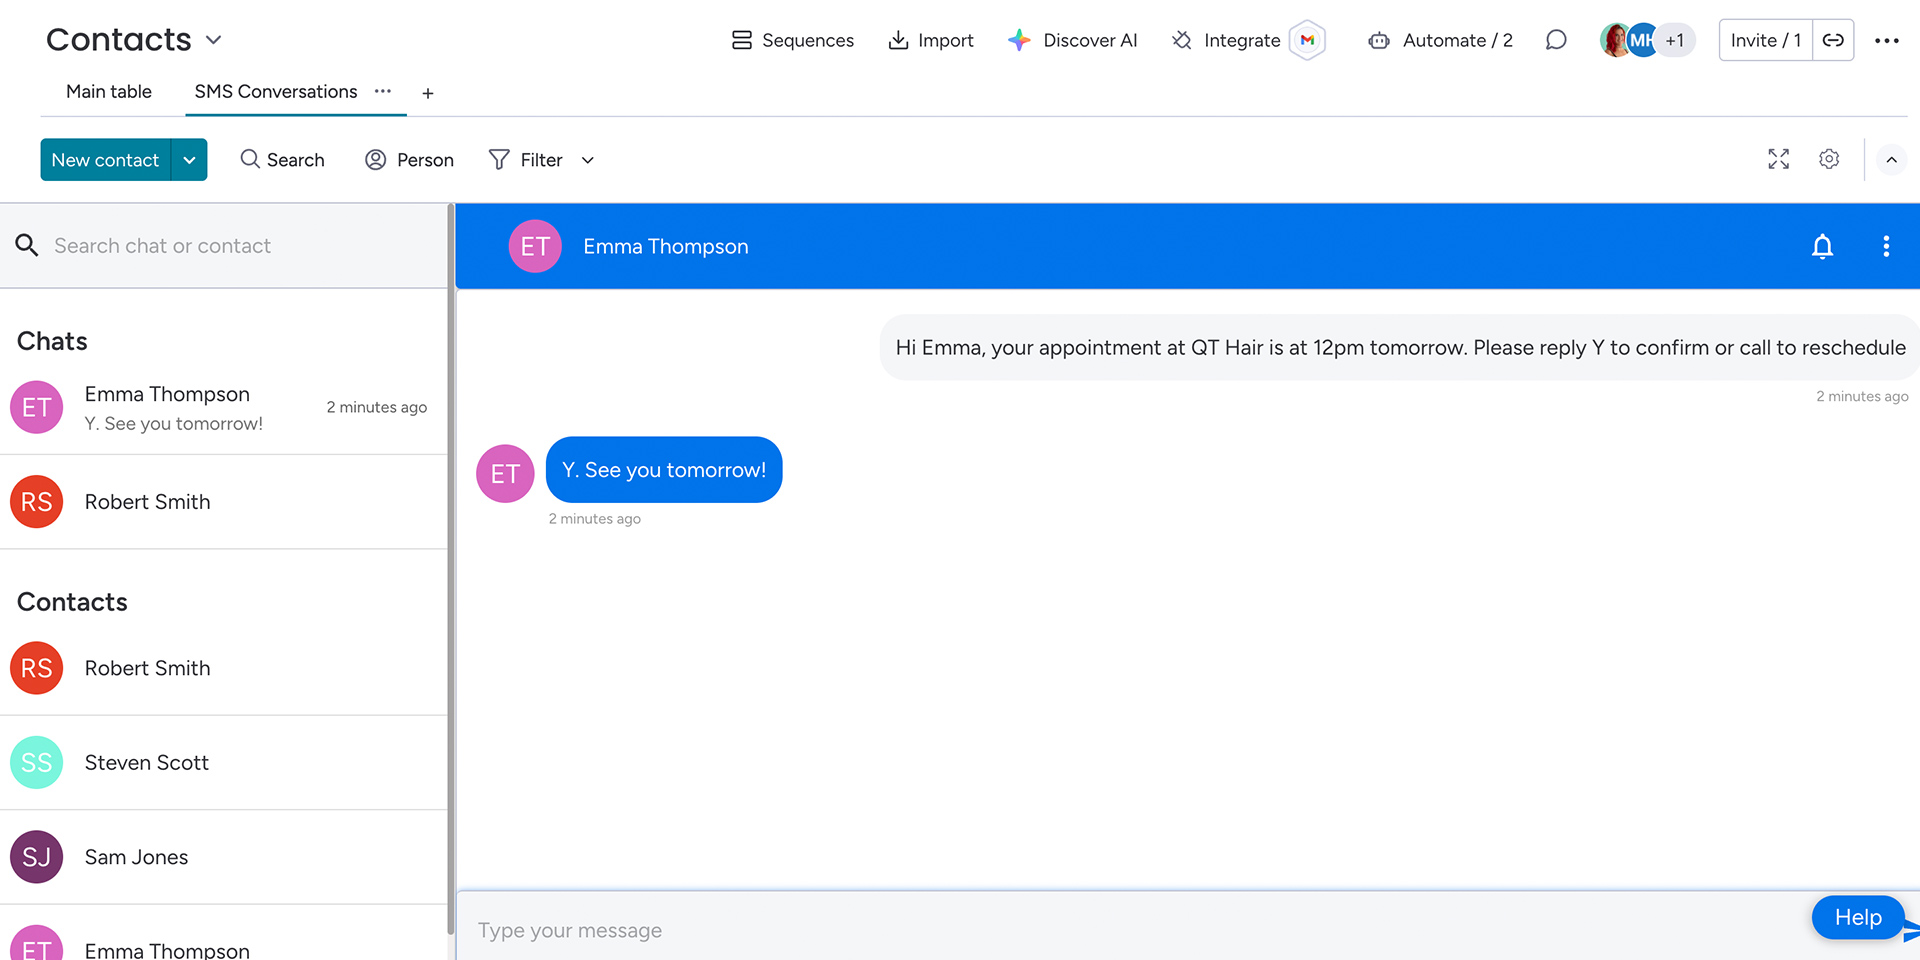Screen dimensions: 1920x960
Task: Click the Invite / 1 button
Action: point(1765,40)
